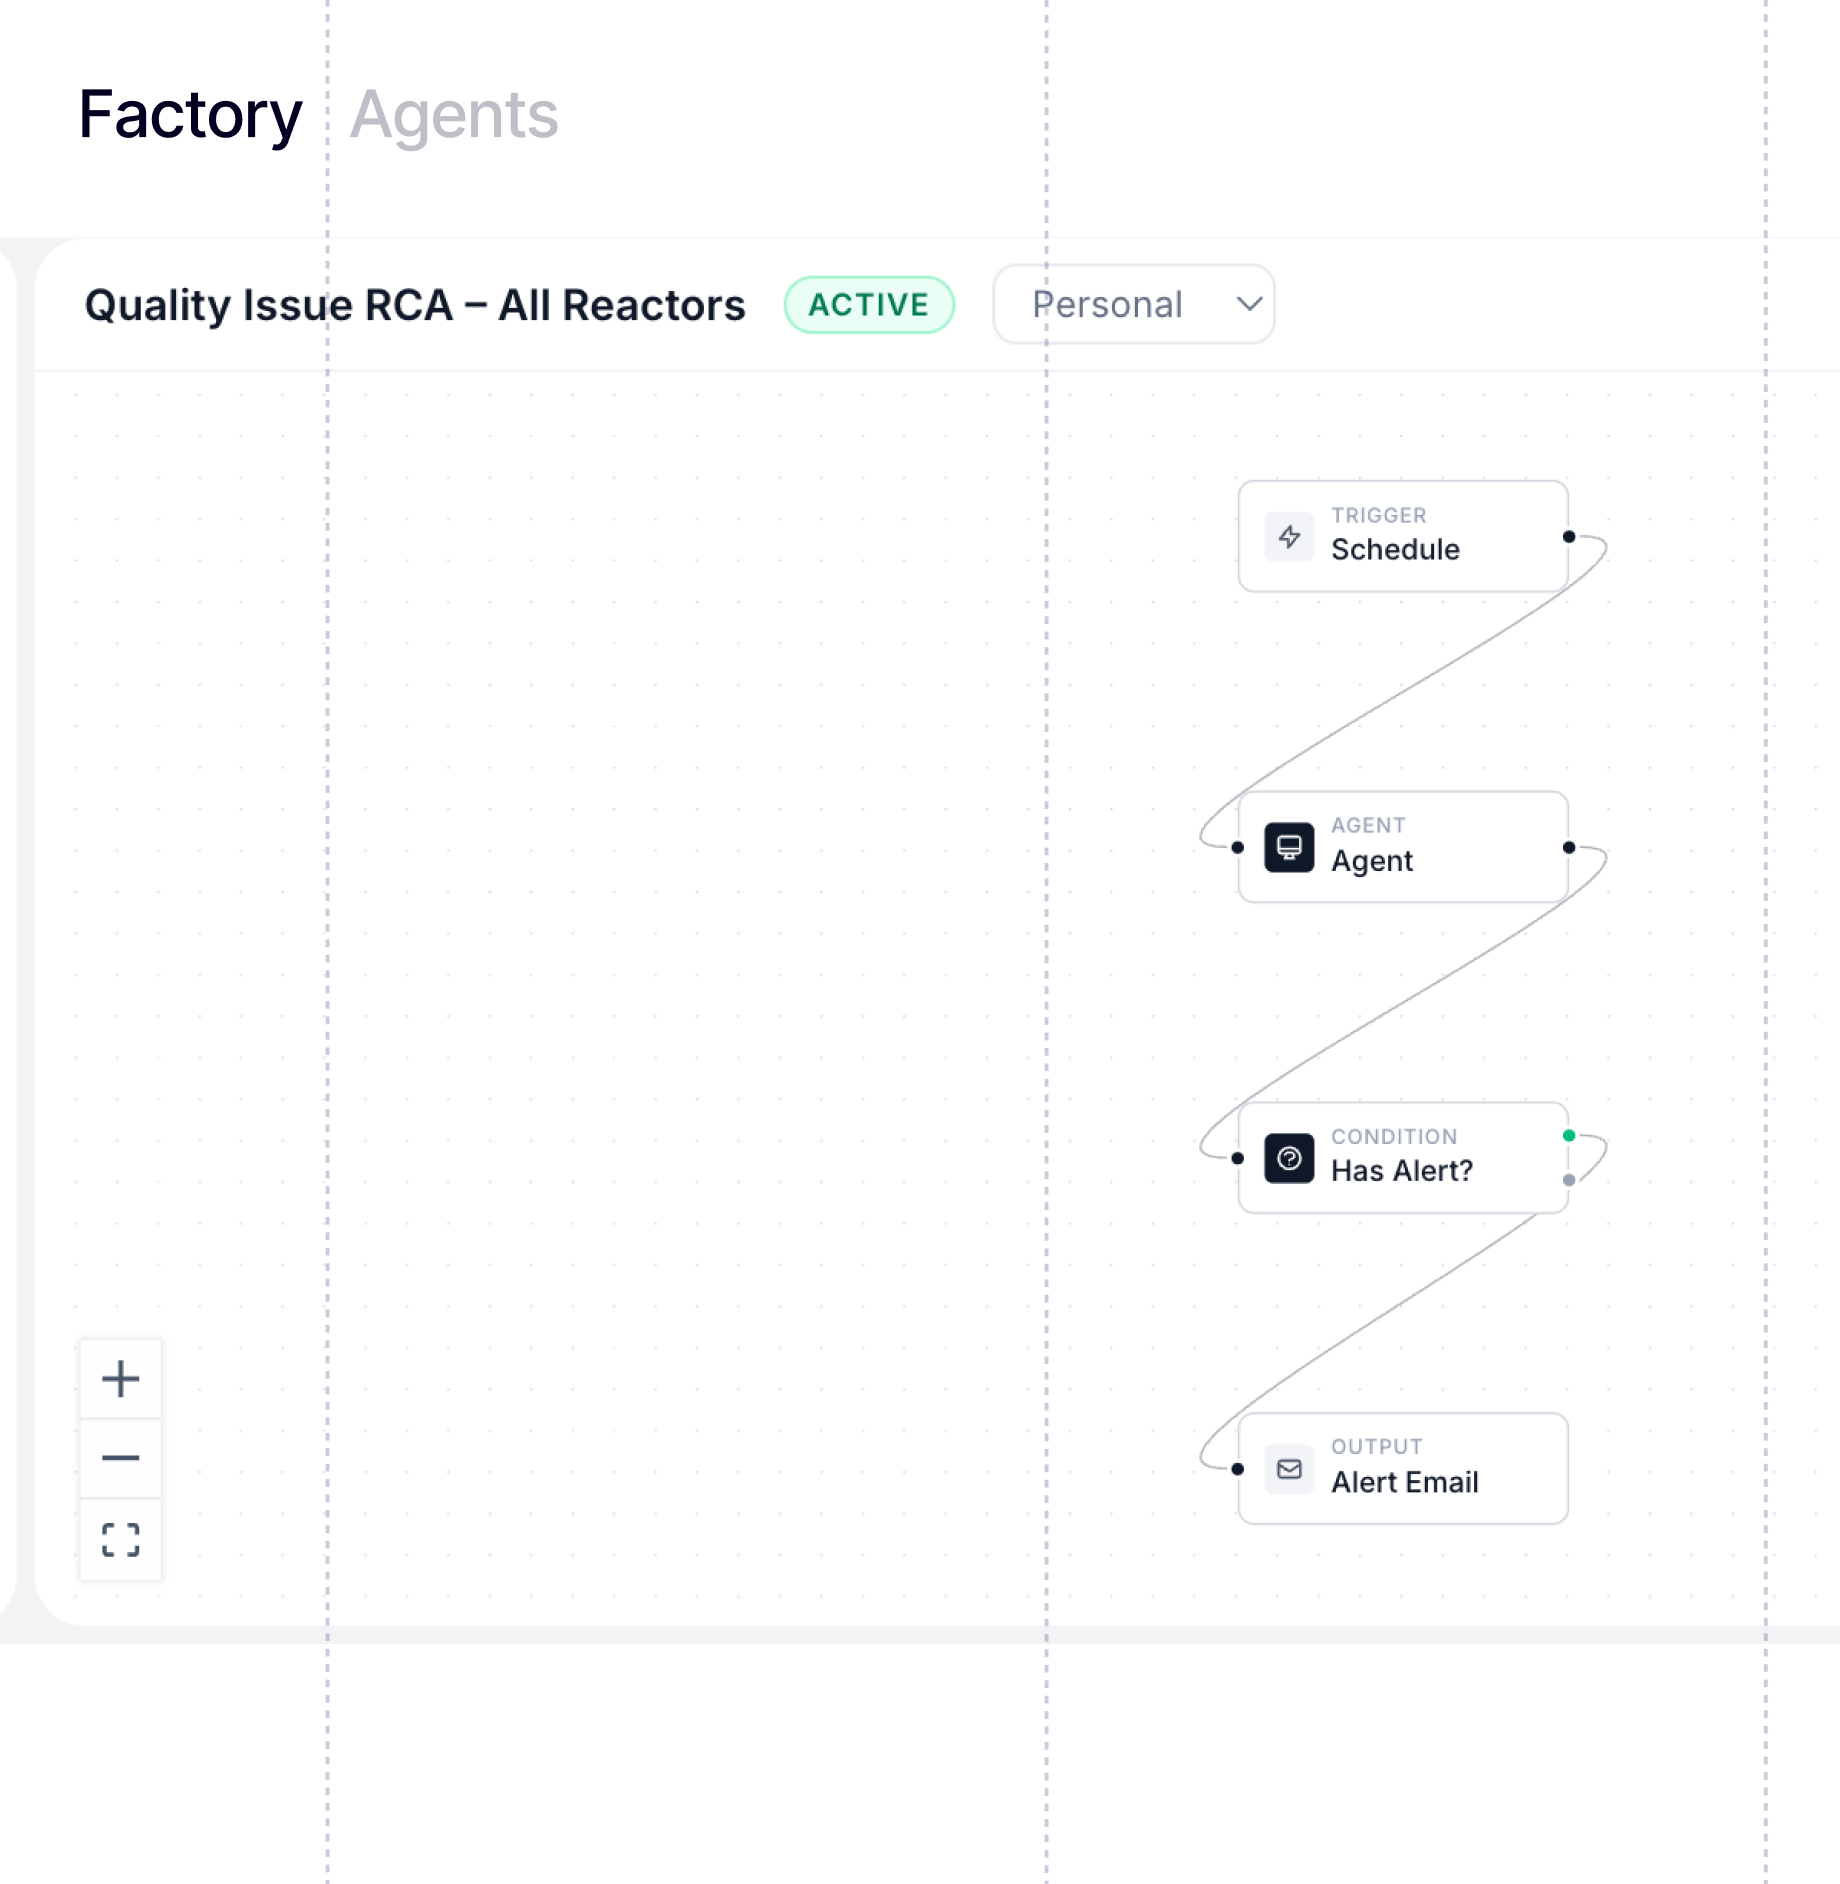The image size is (1840, 1884).
Task: Click the fit view frame icon
Action: tap(121, 1539)
